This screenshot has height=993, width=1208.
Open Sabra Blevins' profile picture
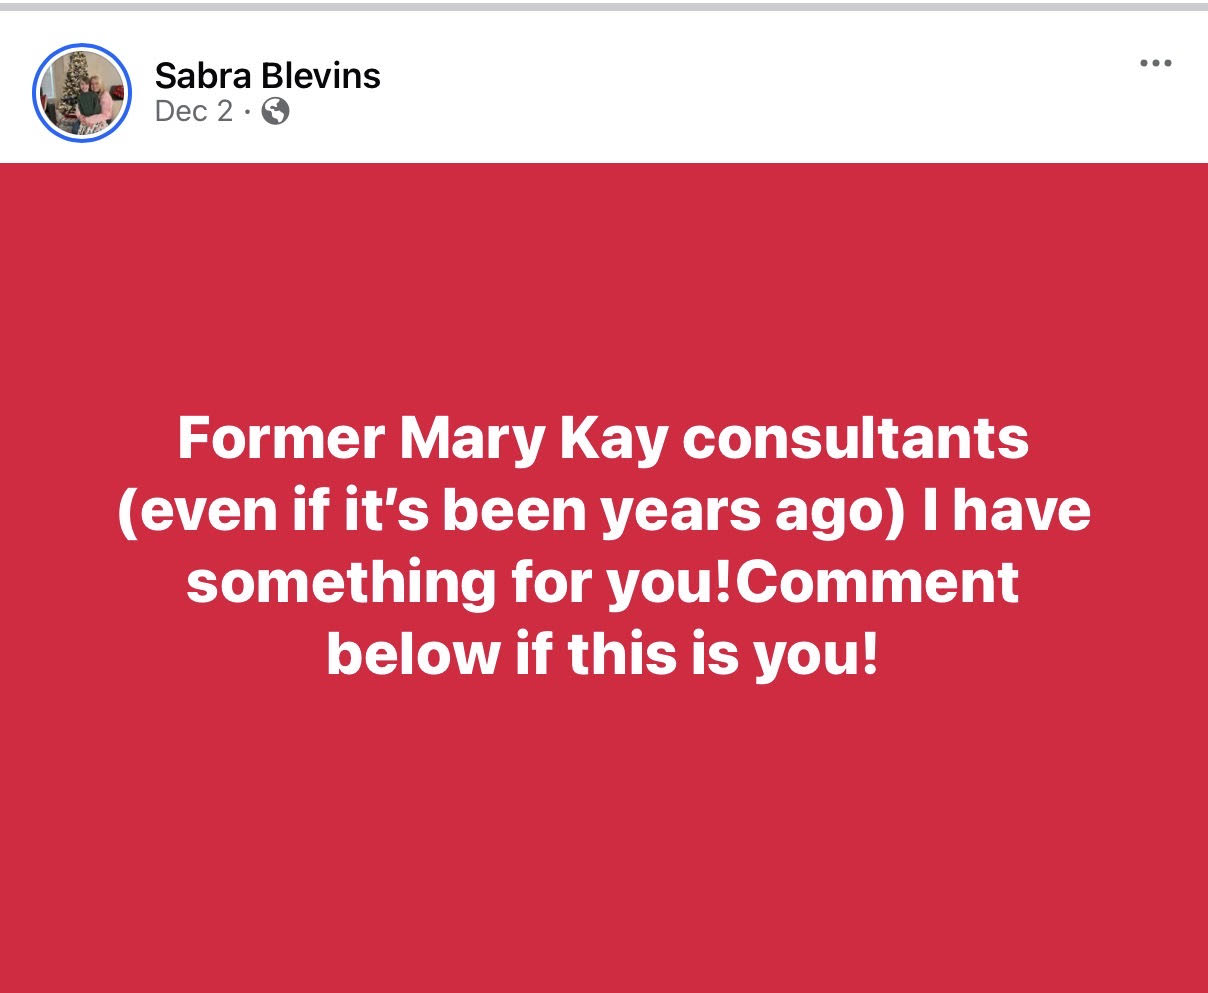[83, 93]
